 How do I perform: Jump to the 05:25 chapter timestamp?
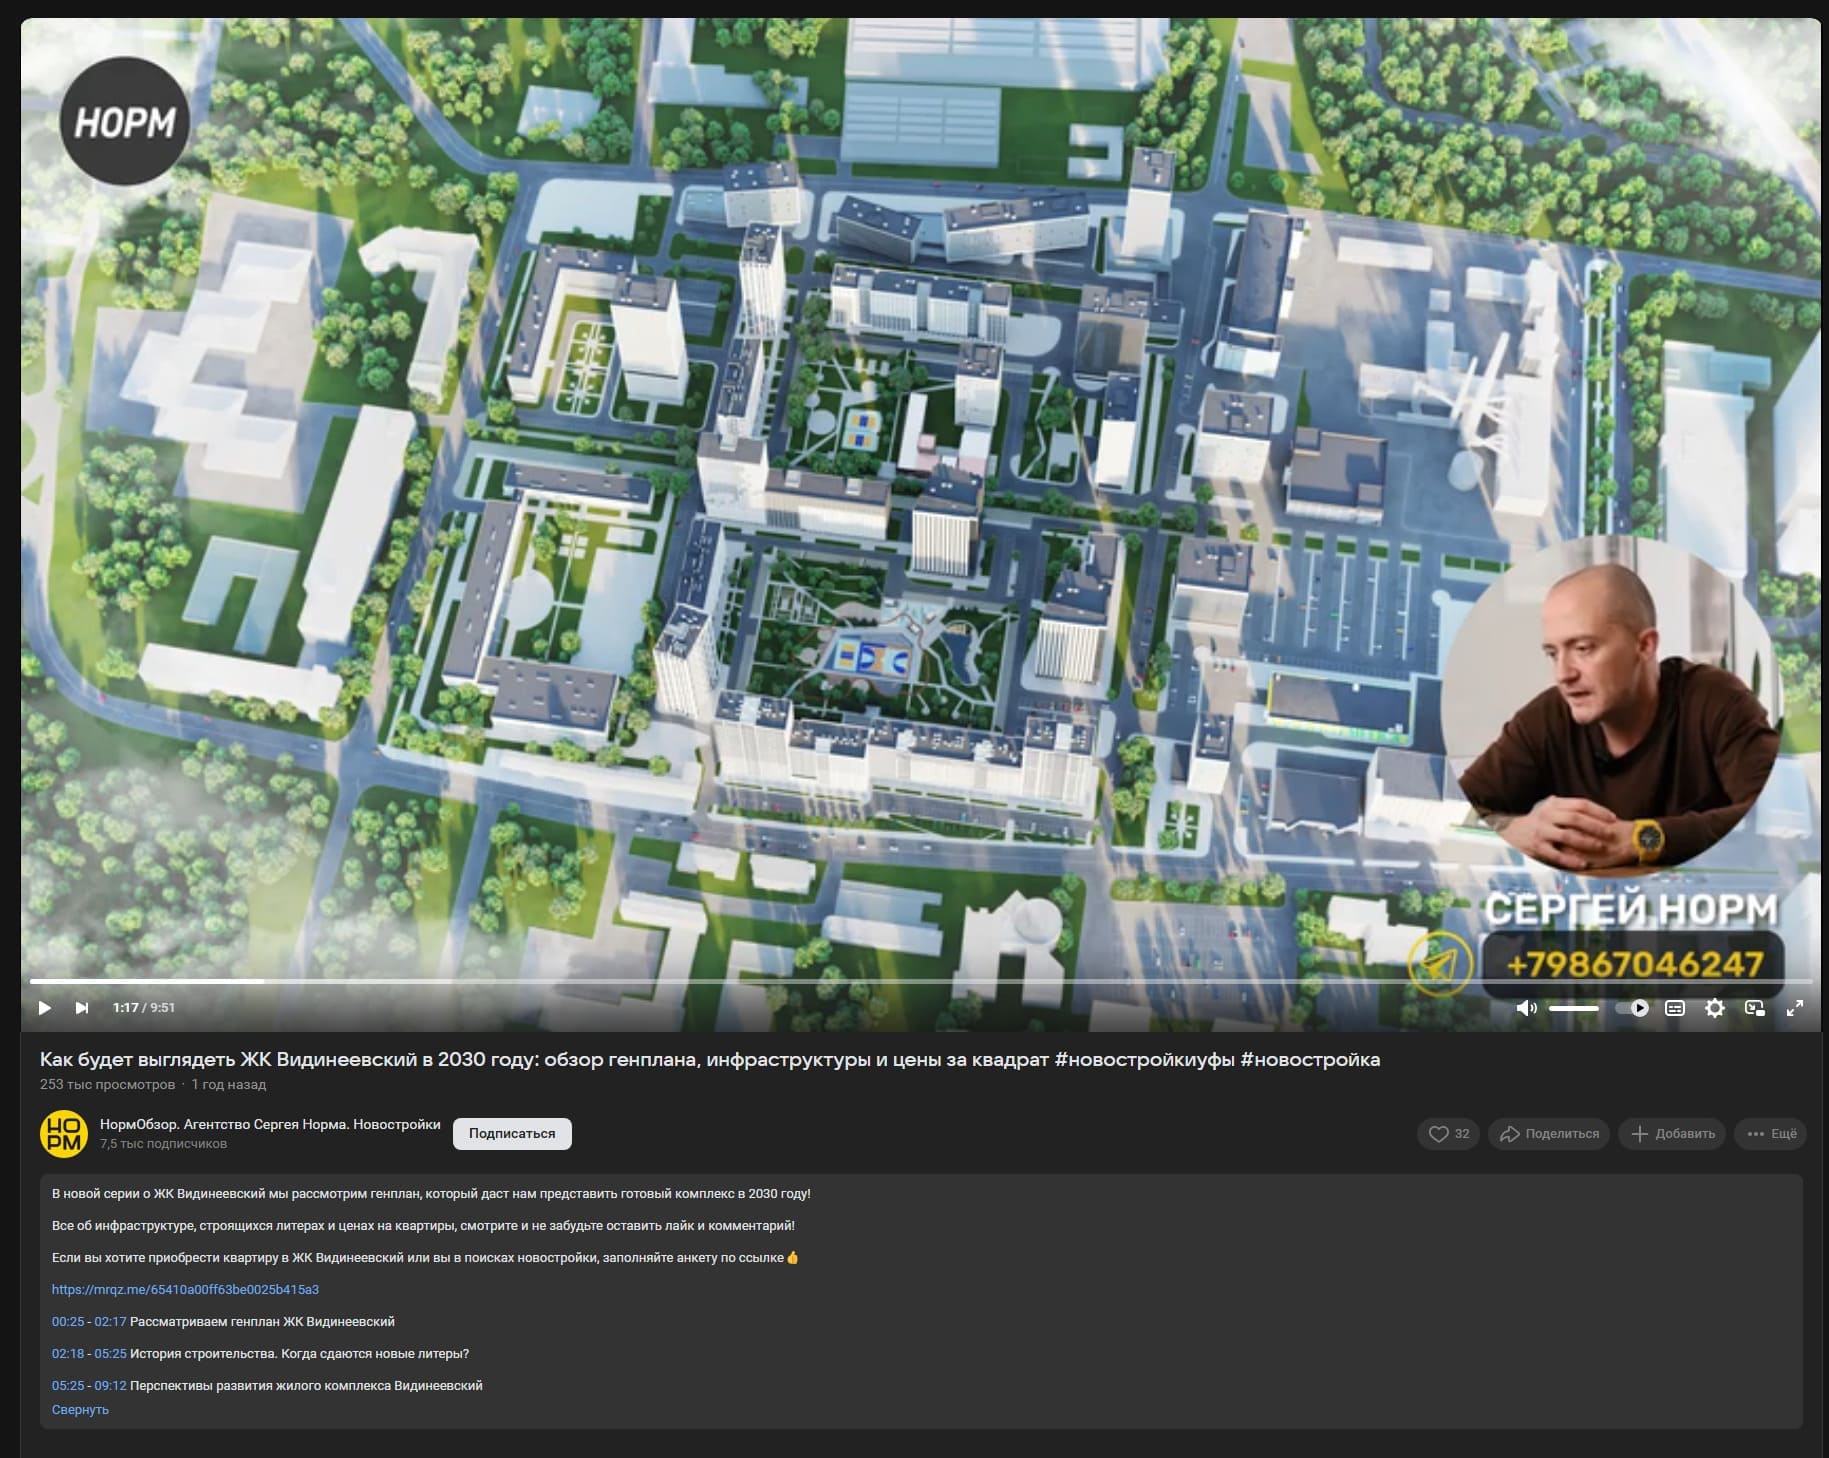pyautogui.click(x=68, y=1385)
